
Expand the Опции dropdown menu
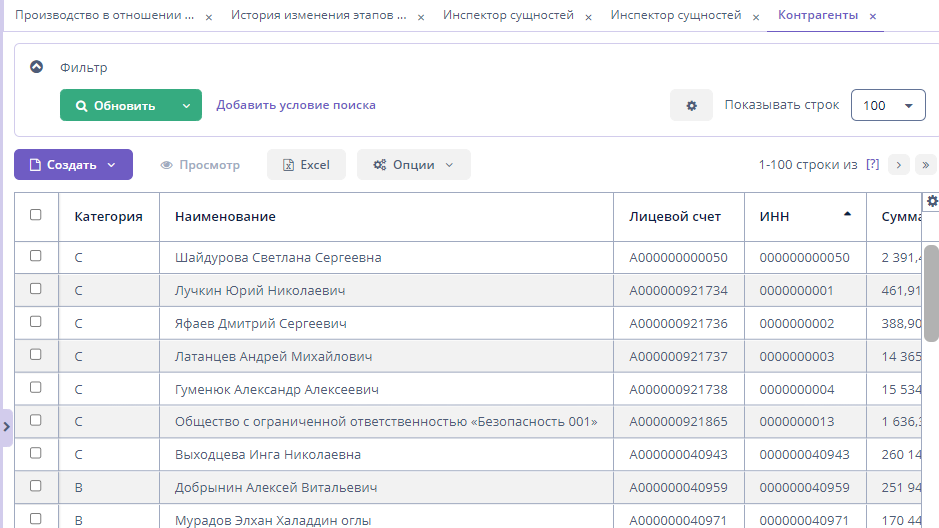413,165
